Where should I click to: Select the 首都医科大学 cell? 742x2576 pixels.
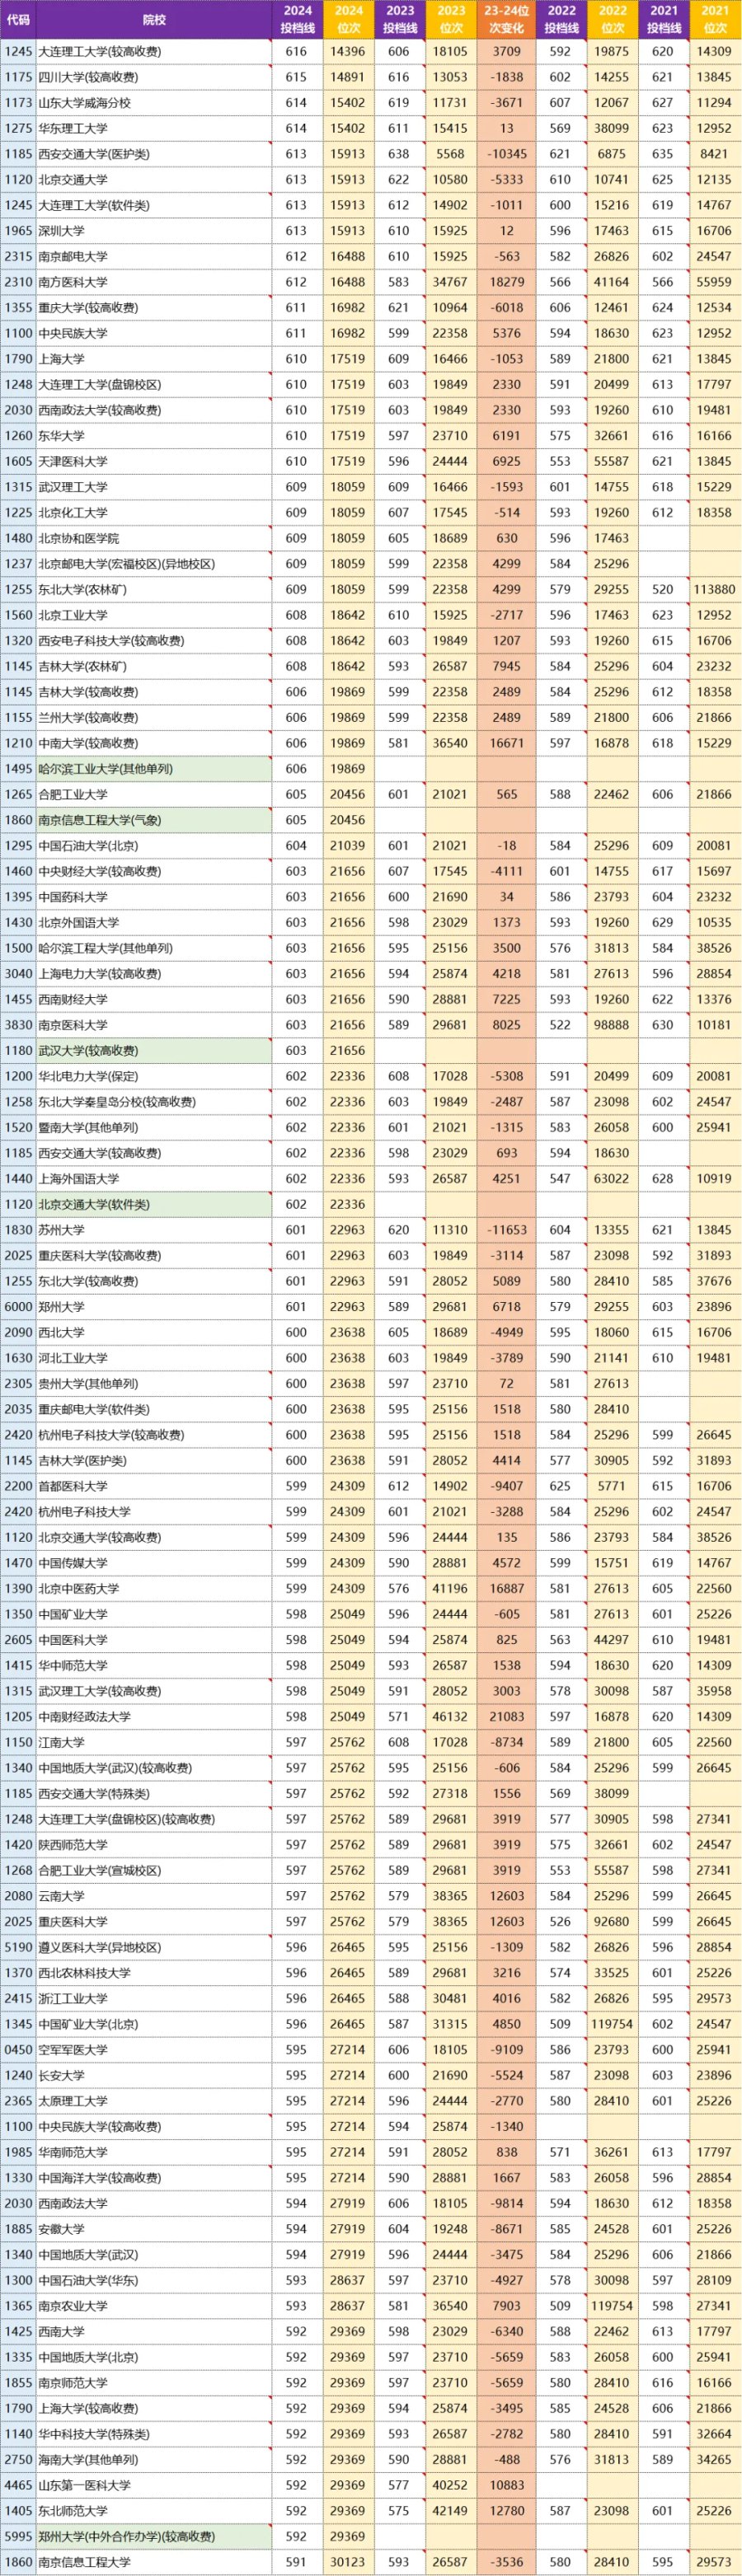(154, 1486)
